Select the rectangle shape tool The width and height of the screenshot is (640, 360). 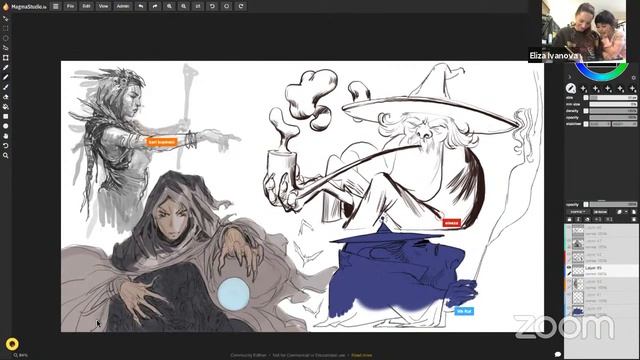click(x=5, y=117)
